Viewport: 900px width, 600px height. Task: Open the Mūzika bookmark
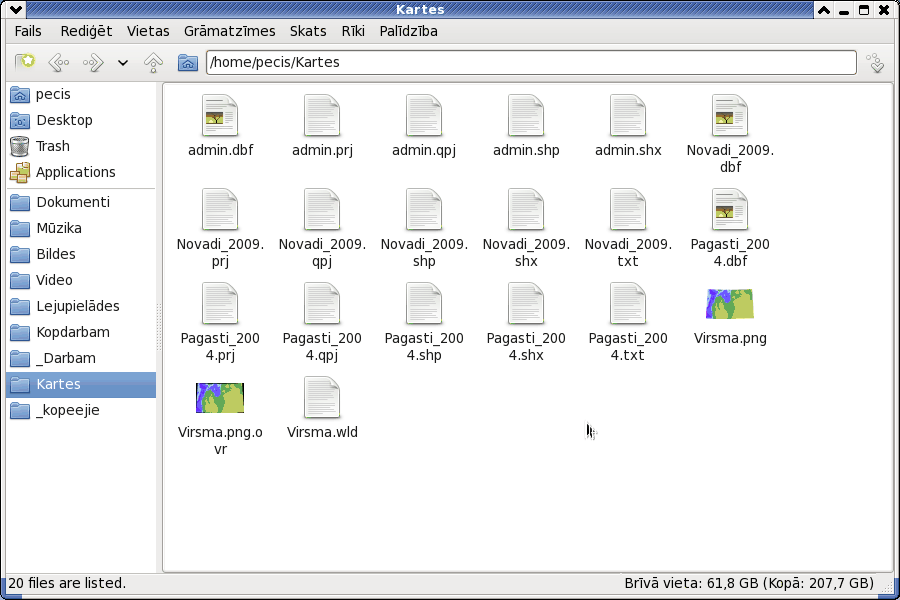coord(81,228)
